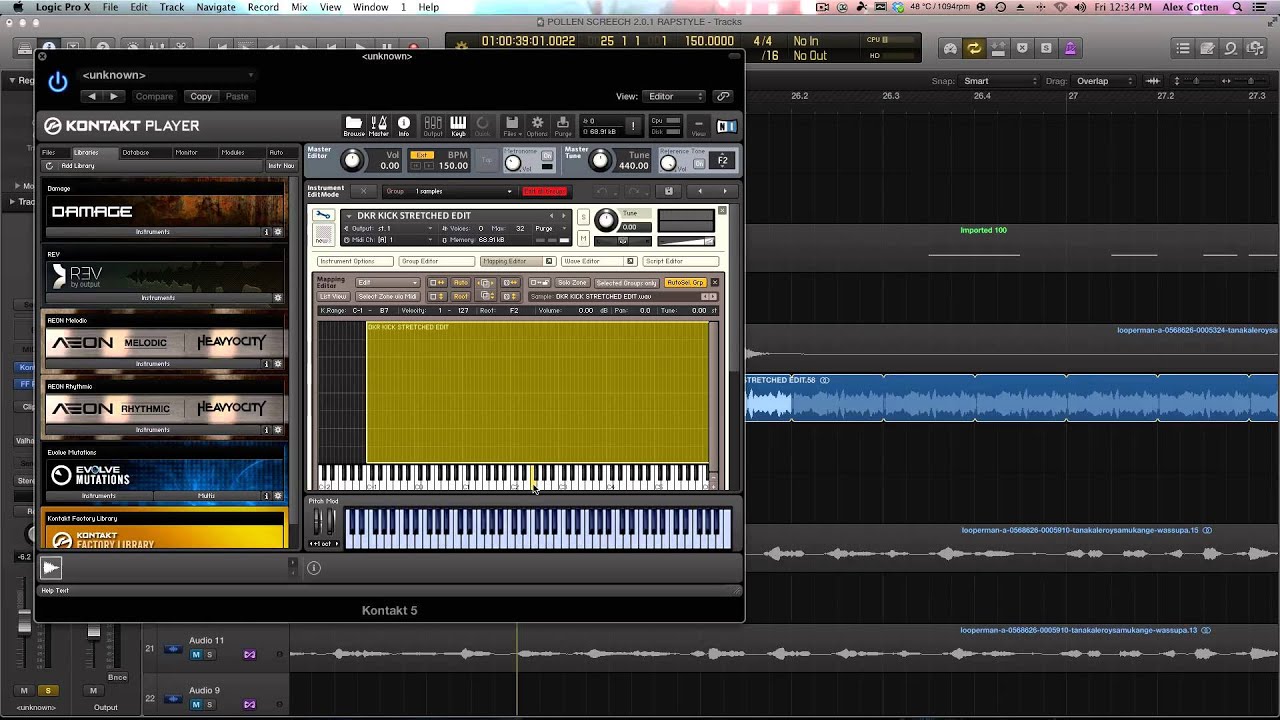The width and height of the screenshot is (1280, 720).
Task: Toggle Ext tempo sync
Action: click(422, 155)
